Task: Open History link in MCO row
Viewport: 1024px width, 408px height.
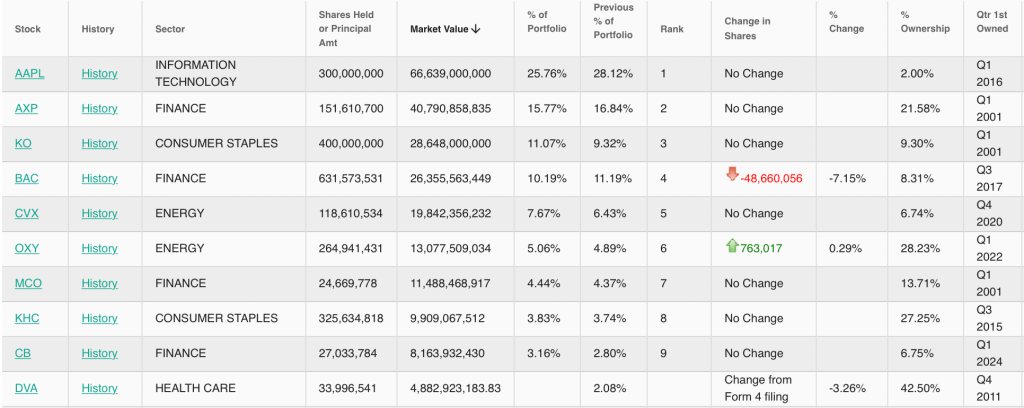Action: [x=99, y=284]
